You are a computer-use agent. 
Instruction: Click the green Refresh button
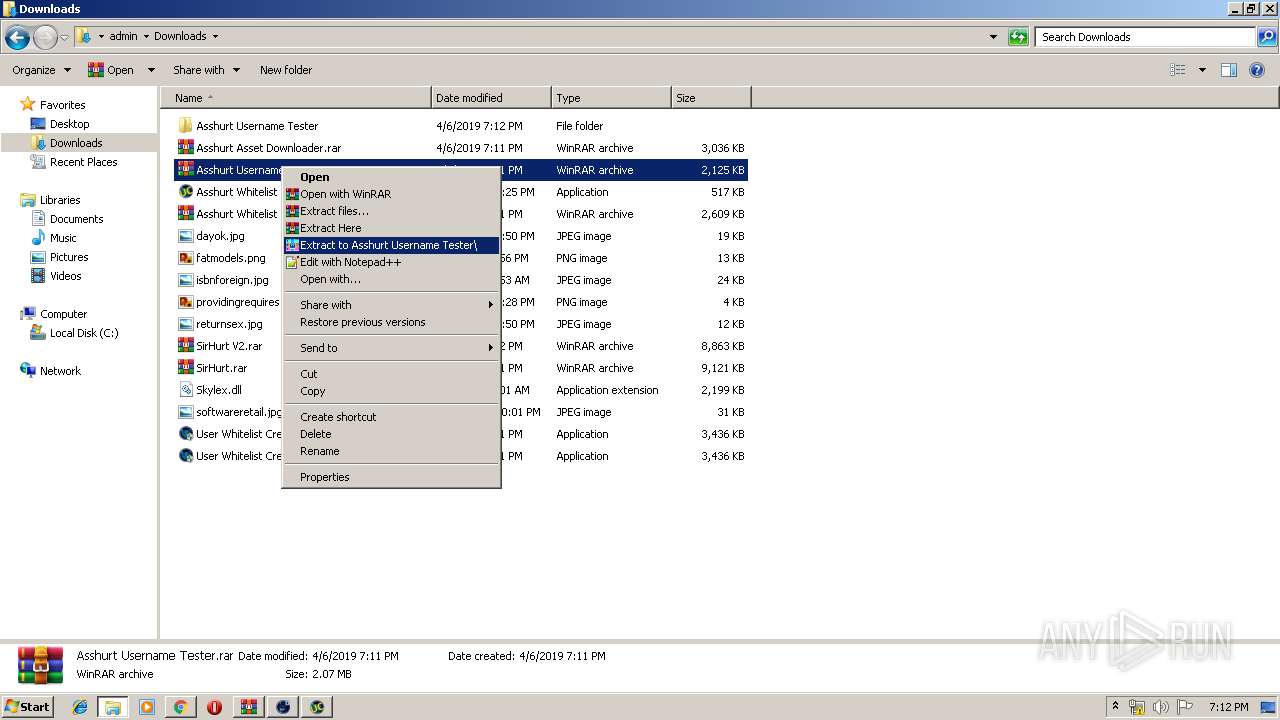coord(1018,37)
